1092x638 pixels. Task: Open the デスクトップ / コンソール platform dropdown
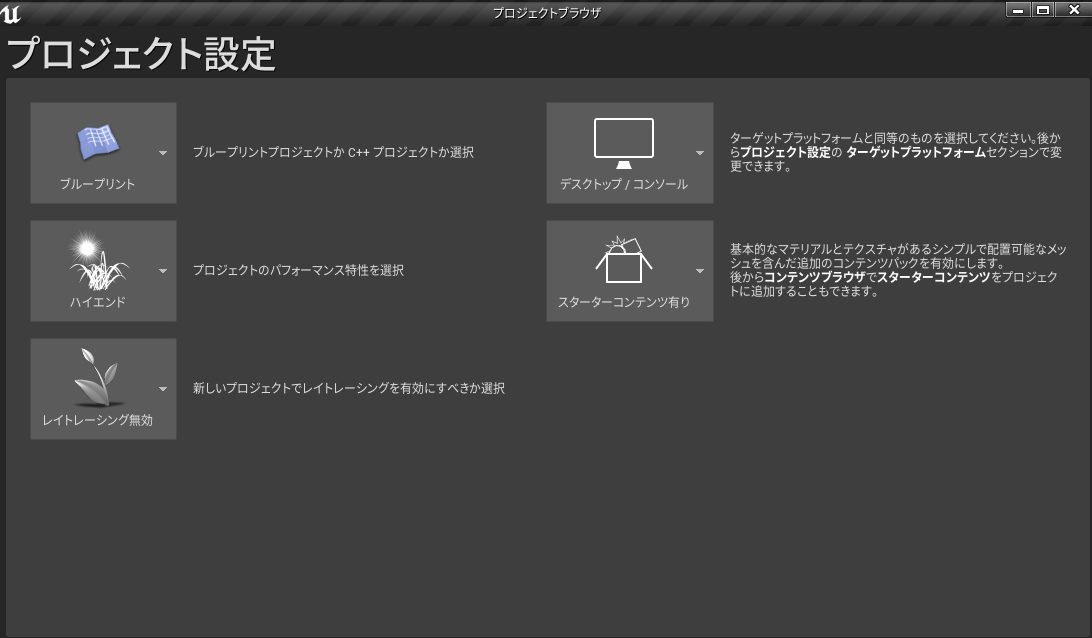pyautogui.click(x=701, y=153)
